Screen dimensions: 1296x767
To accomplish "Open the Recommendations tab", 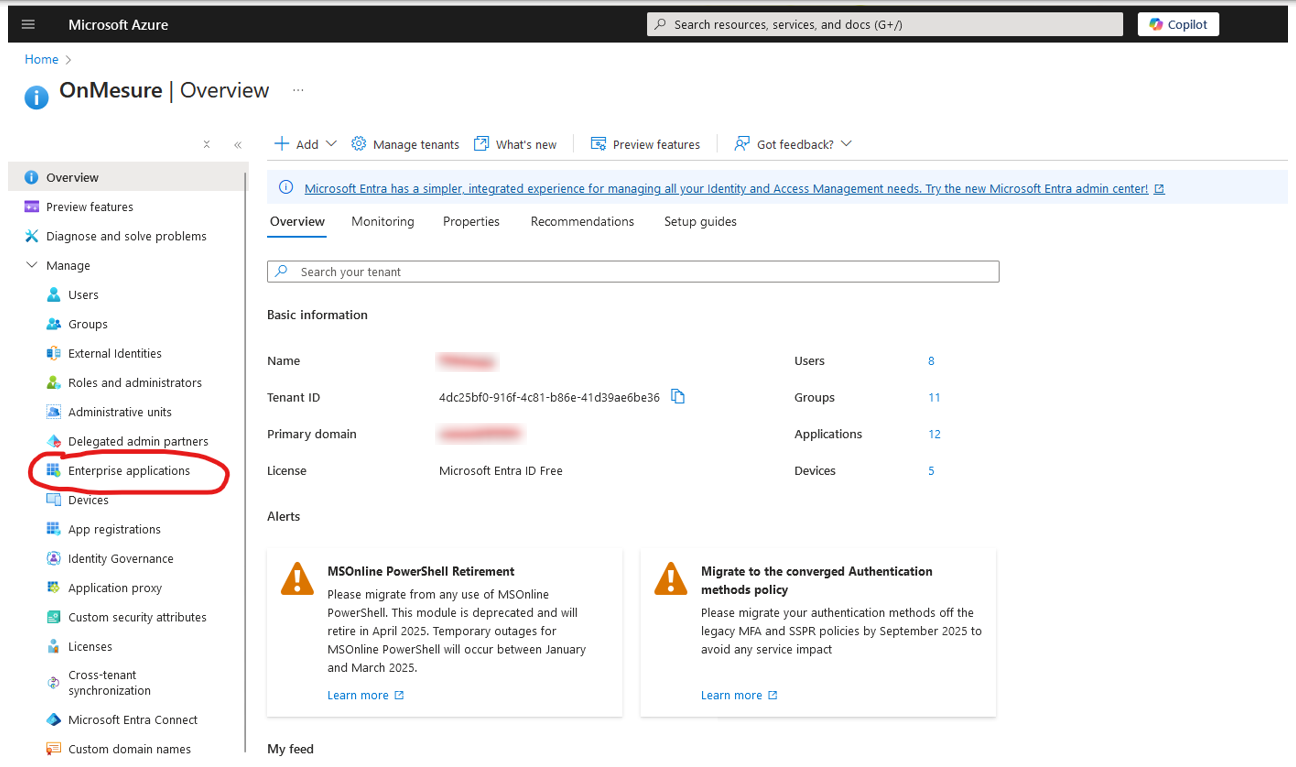I will 582,222.
